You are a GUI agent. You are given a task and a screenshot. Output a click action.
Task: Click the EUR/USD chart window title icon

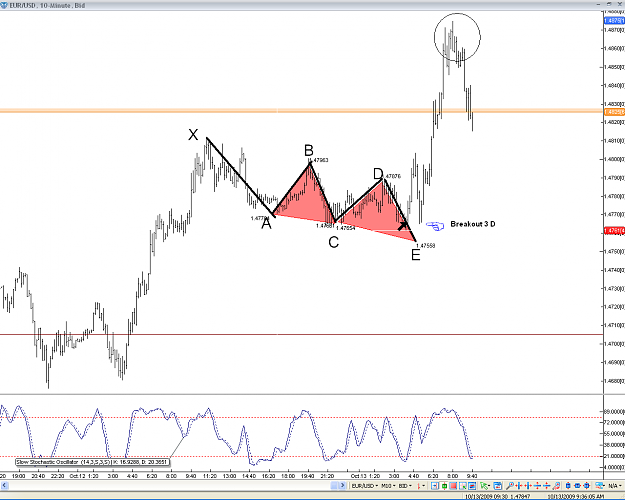4,5
